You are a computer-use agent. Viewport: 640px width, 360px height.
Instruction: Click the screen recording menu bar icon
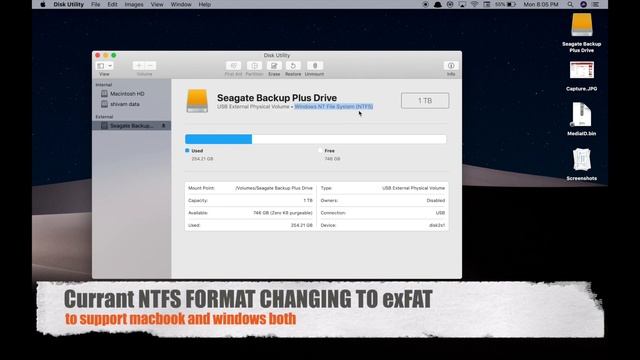(x=426, y=4)
